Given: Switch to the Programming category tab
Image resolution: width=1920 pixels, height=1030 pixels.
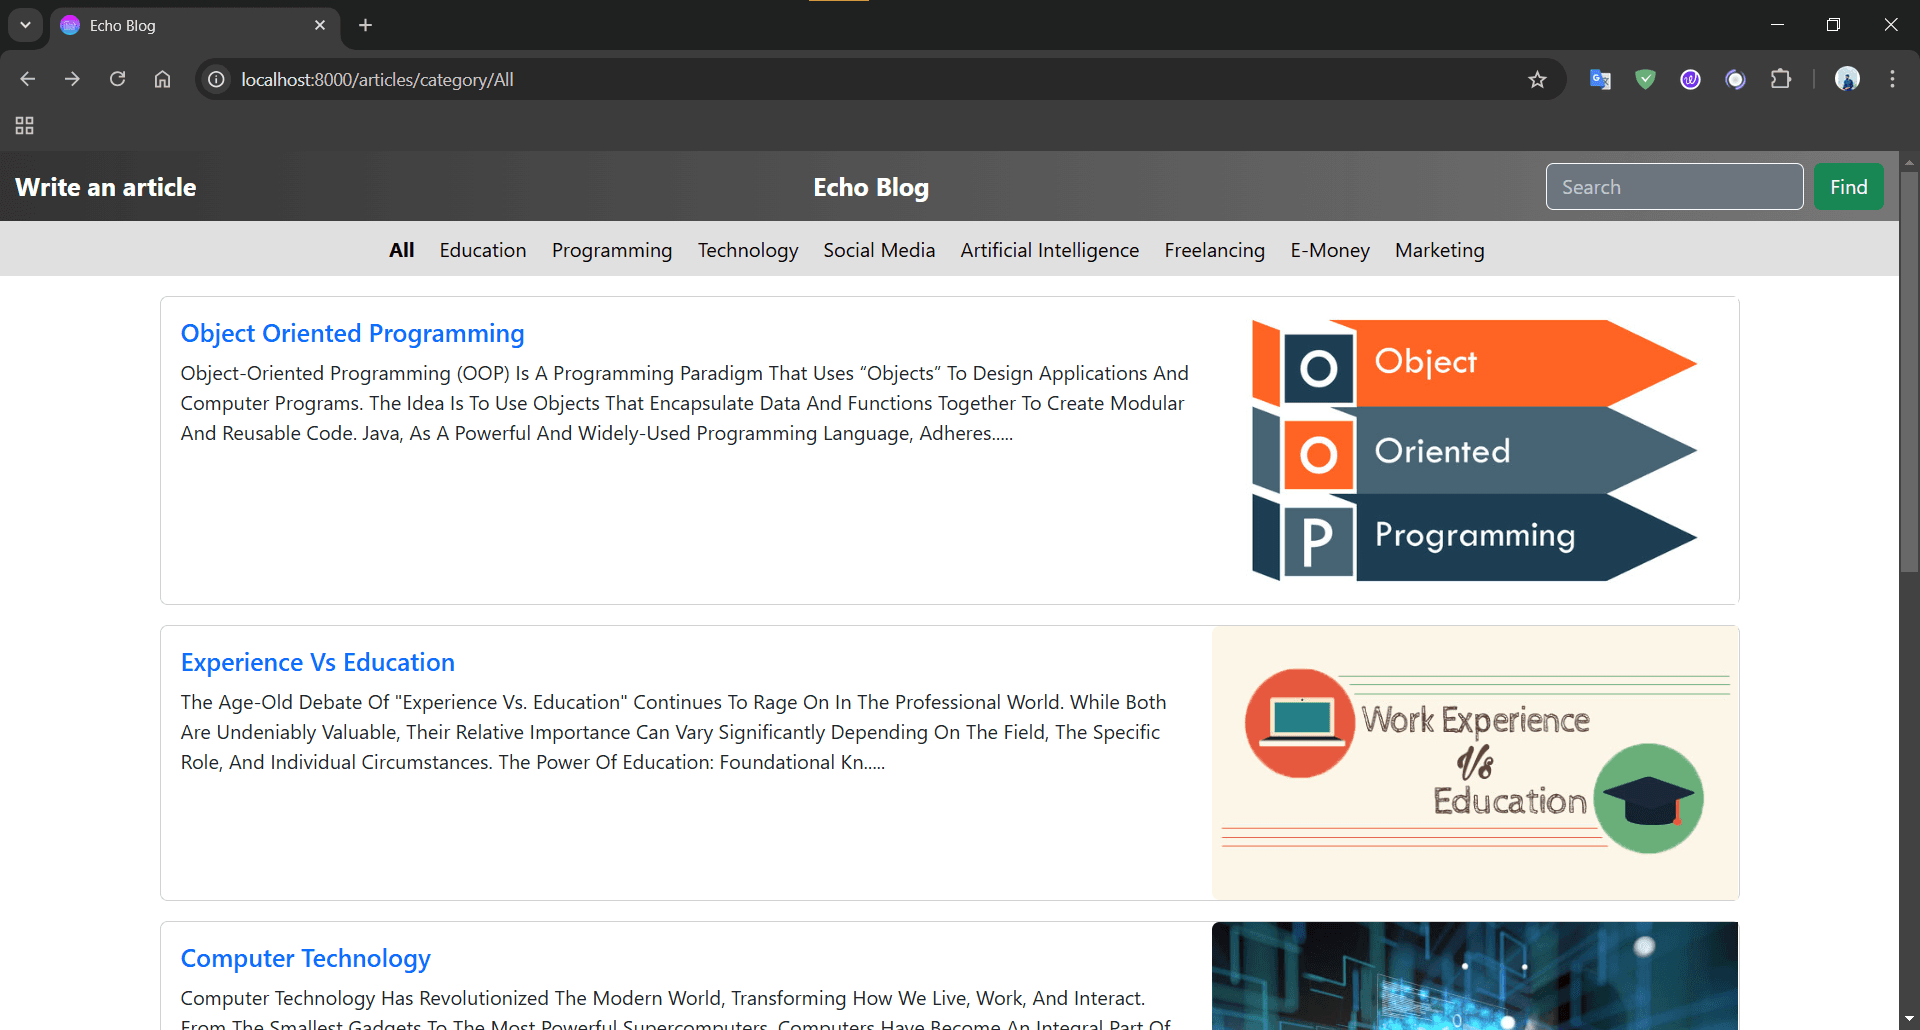Looking at the screenshot, I should tap(611, 250).
